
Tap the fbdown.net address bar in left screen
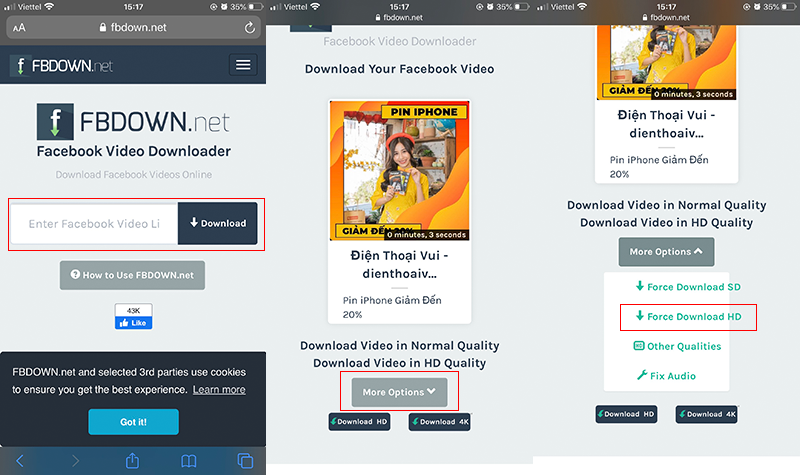click(133, 28)
